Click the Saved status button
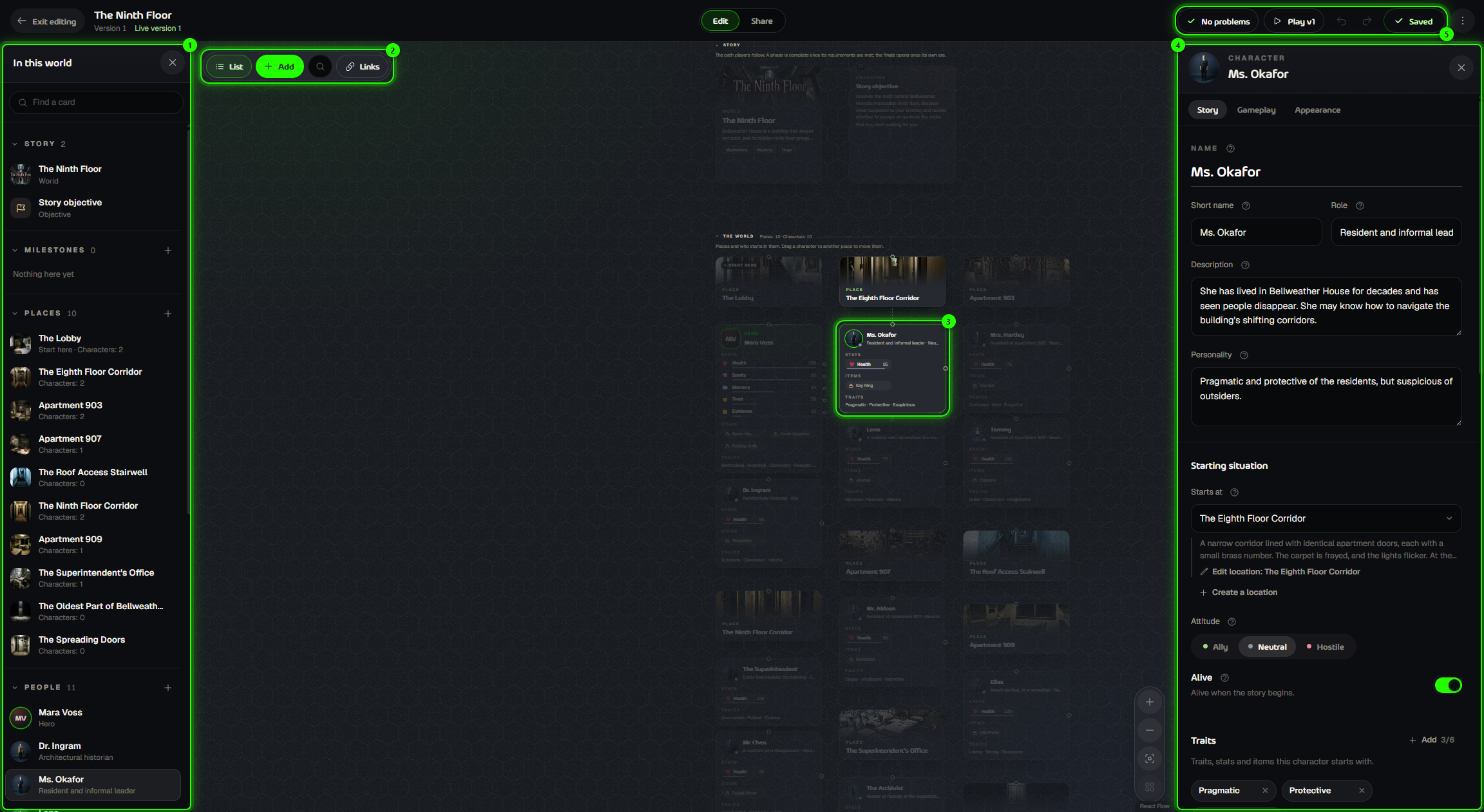This screenshot has height=812, width=1484. tap(1414, 21)
